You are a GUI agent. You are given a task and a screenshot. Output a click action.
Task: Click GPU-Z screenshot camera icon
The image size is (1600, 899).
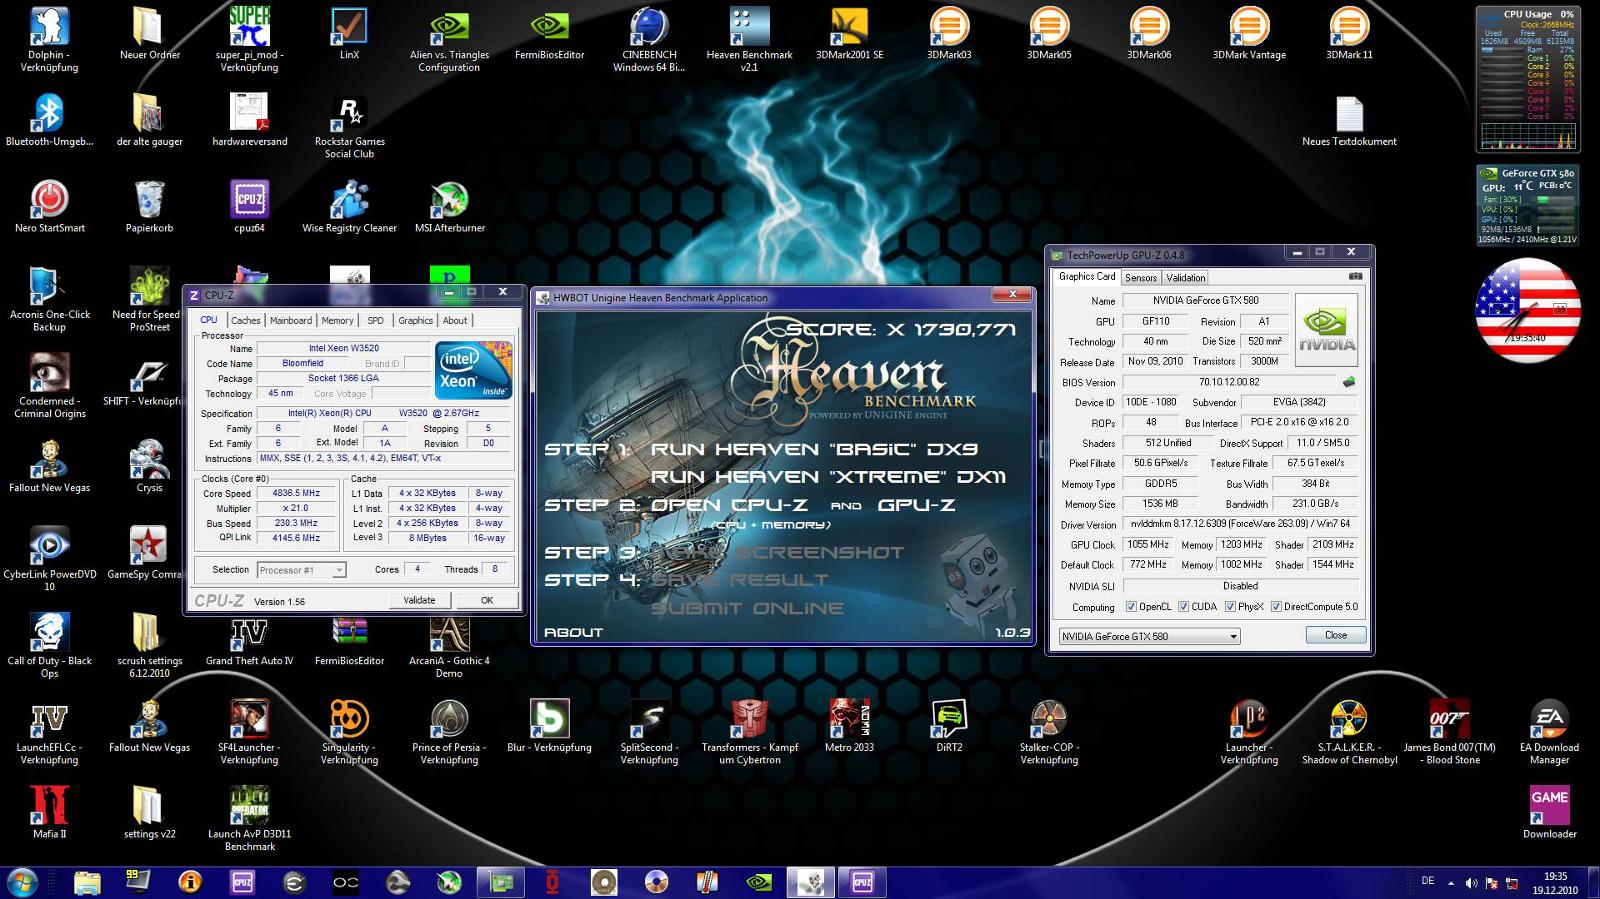pos(1355,276)
